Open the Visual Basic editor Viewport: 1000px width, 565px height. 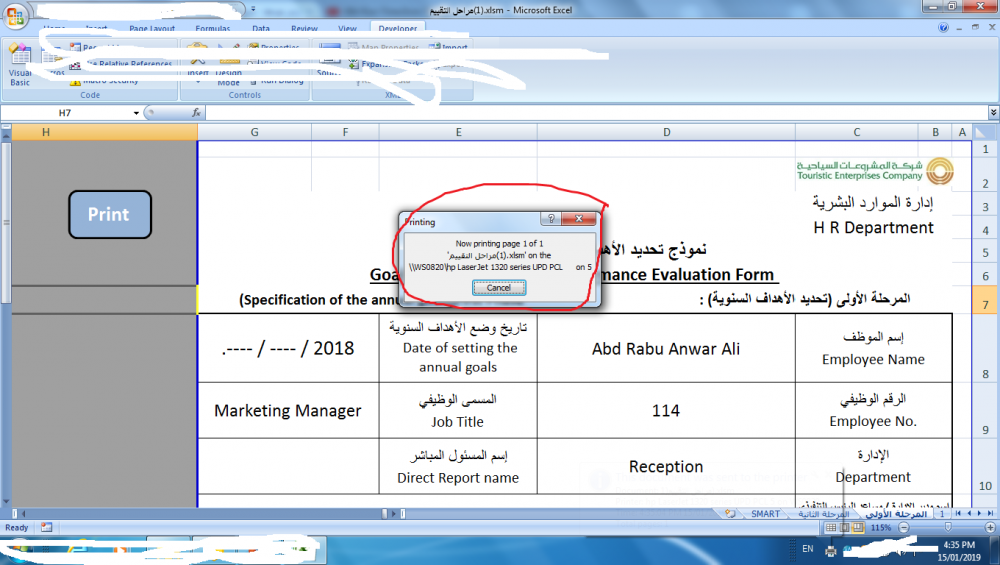[x=20, y=66]
